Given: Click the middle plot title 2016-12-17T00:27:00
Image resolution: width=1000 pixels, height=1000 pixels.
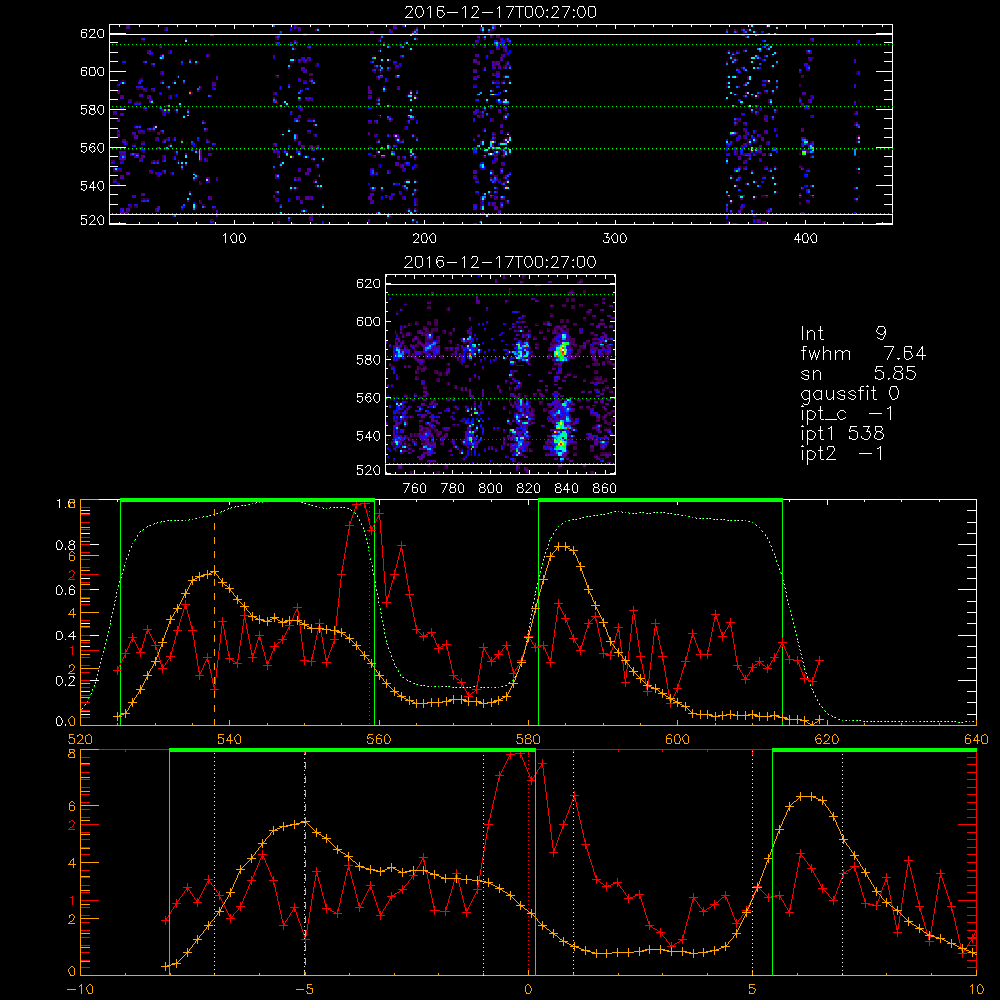Looking at the screenshot, I should [500, 262].
